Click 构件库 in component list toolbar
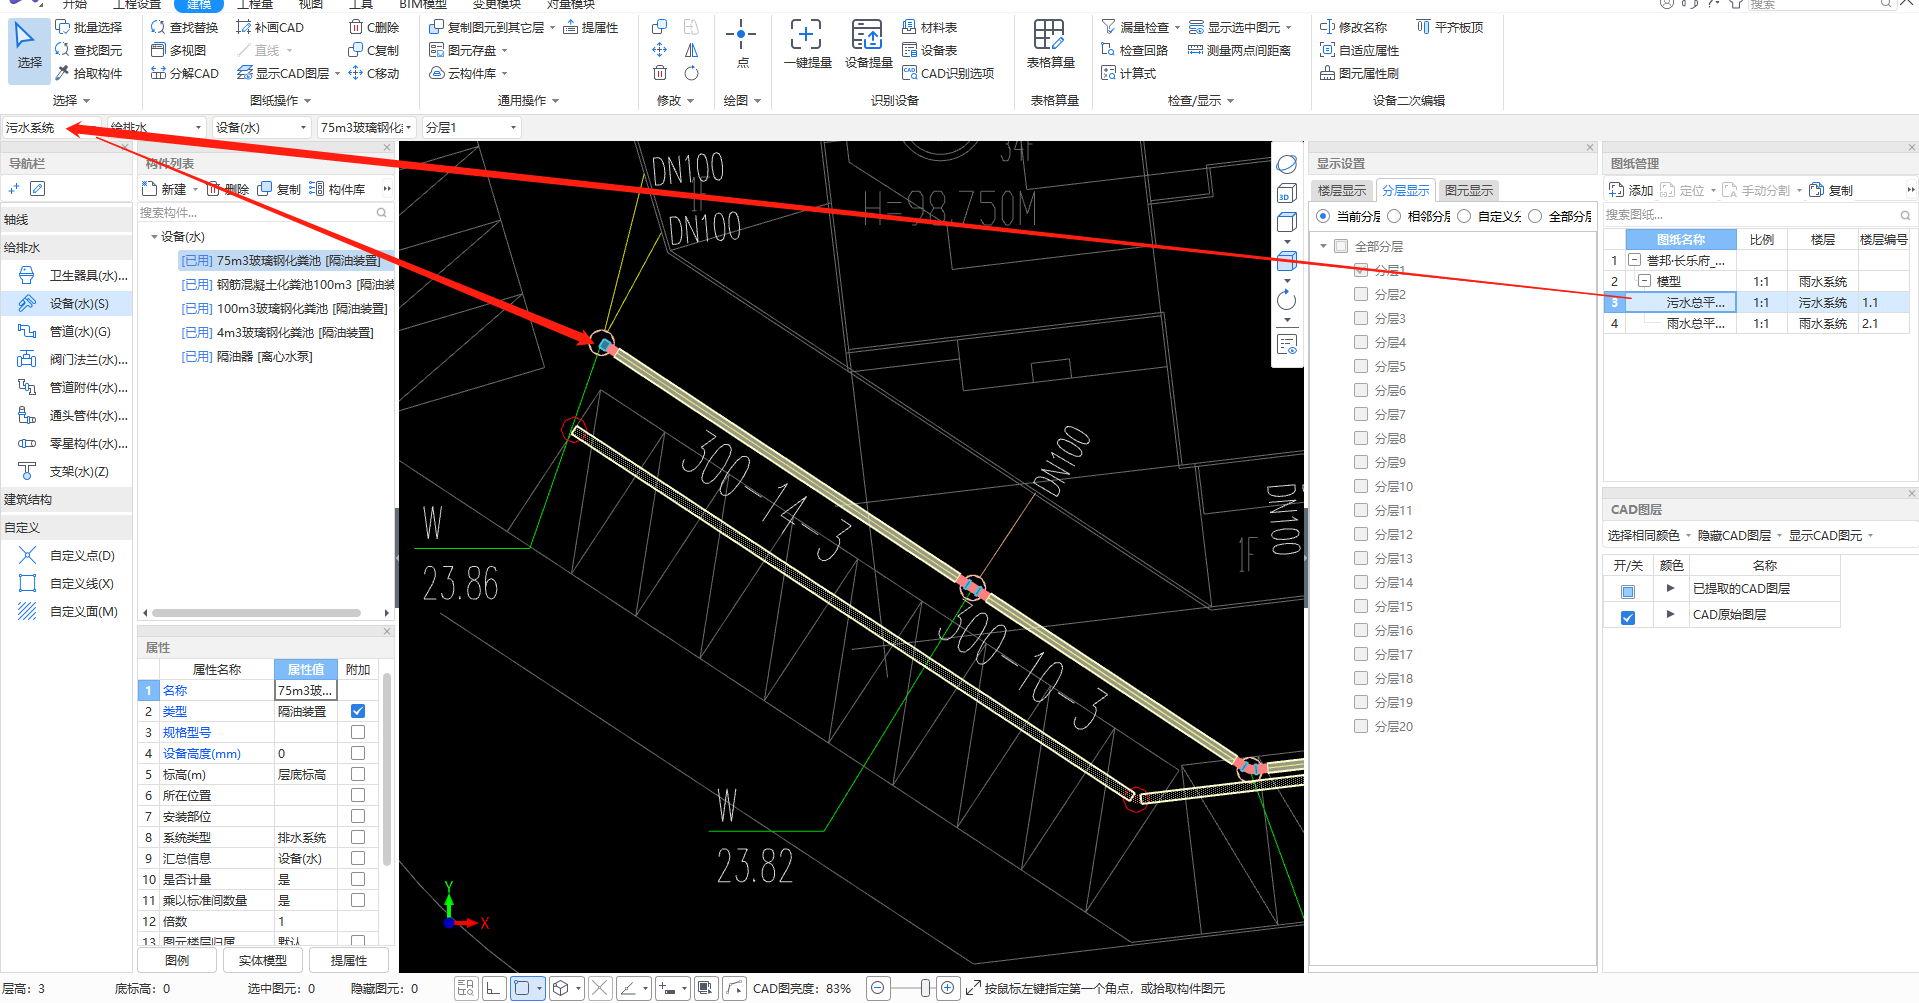 pos(337,189)
